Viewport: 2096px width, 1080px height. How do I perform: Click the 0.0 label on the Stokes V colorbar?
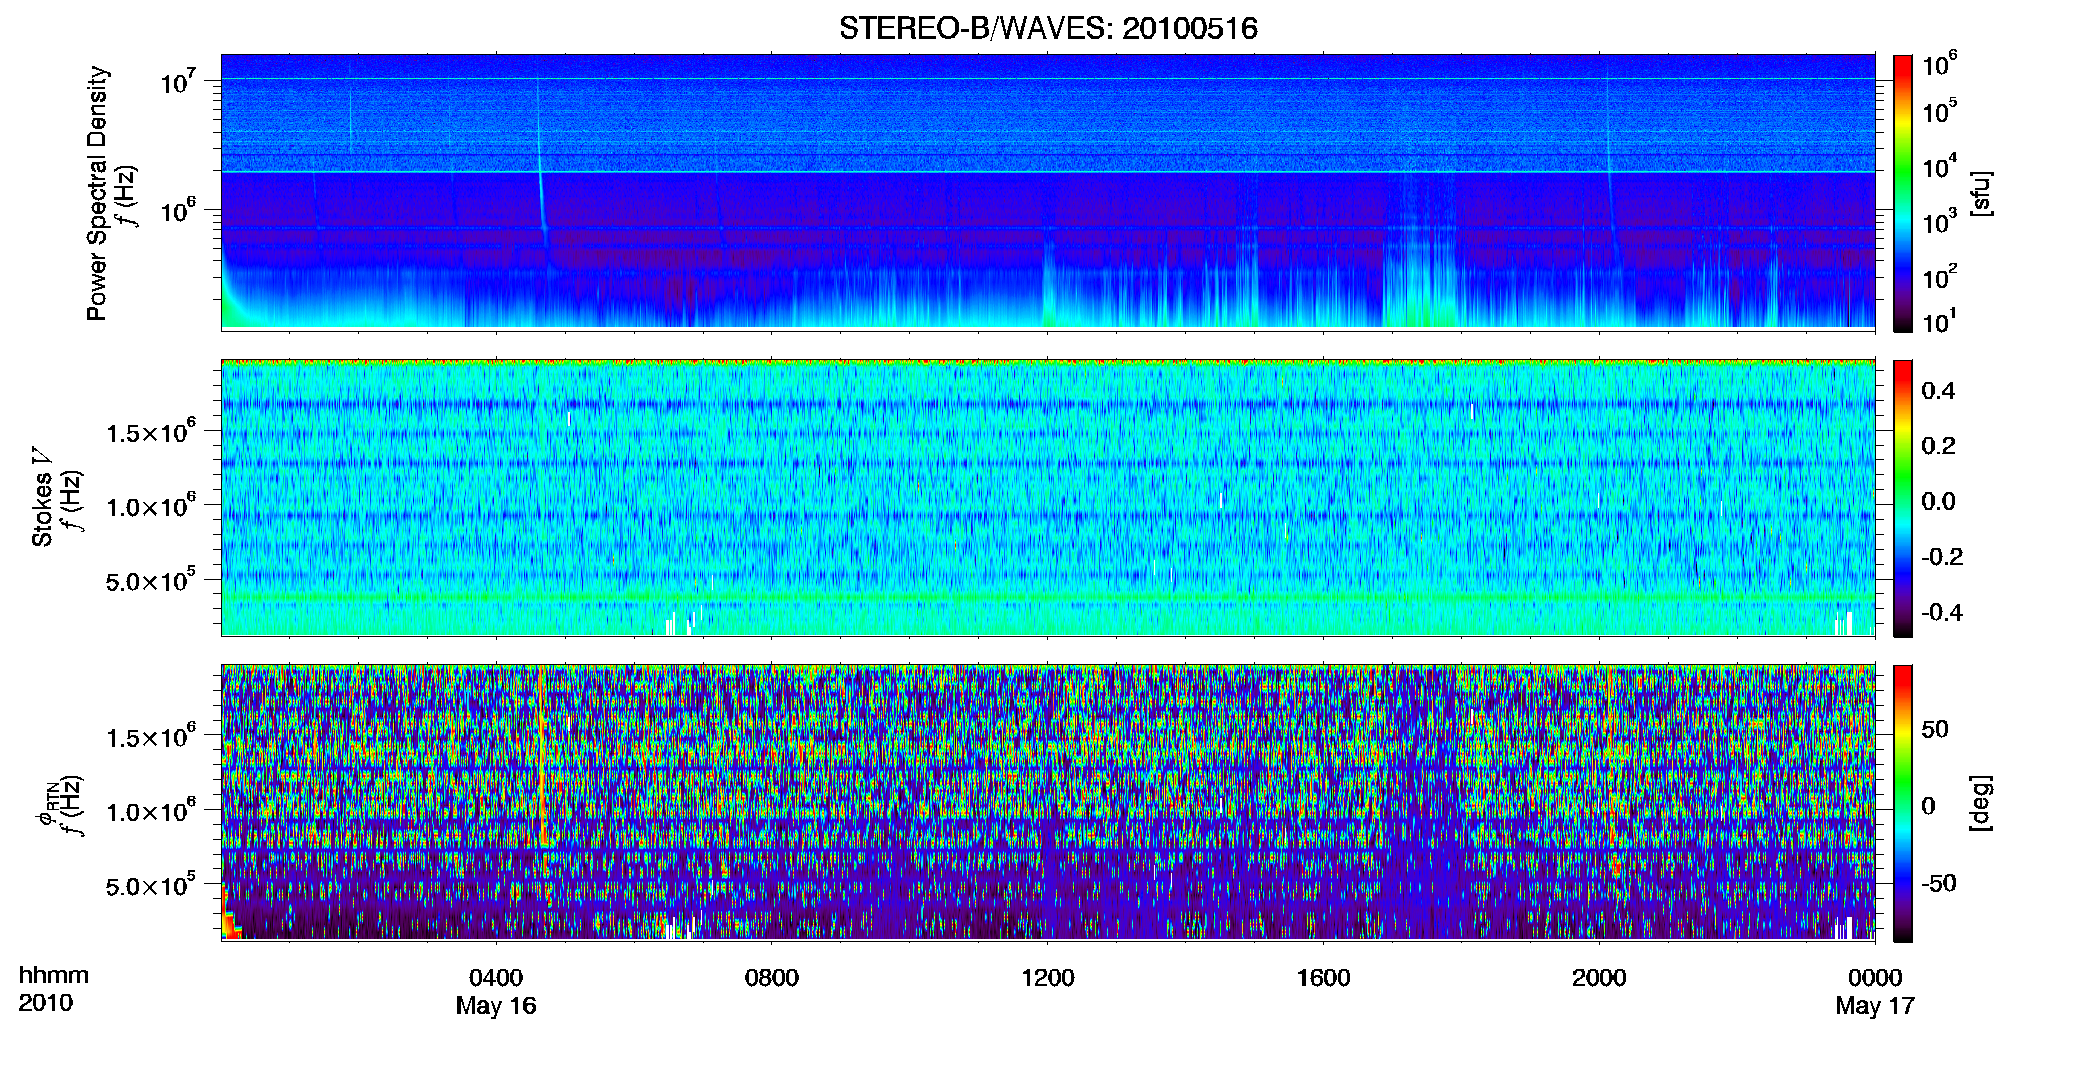pyautogui.click(x=1938, y=501)
